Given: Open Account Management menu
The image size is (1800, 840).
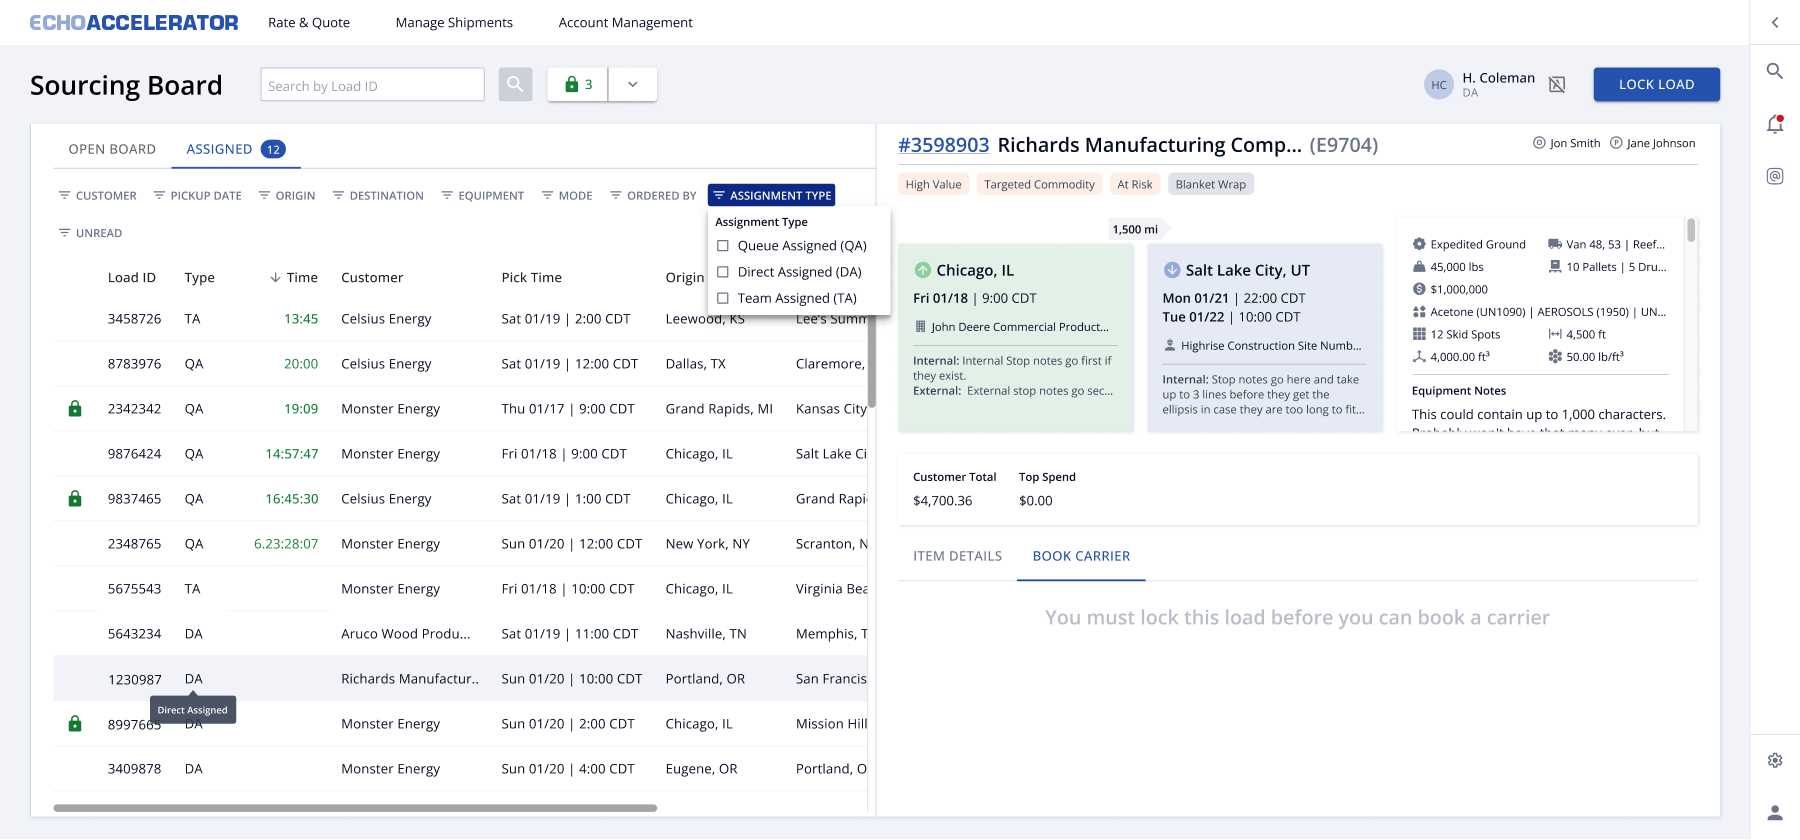Looking at the screenshot, I should [x=625, y=22].
